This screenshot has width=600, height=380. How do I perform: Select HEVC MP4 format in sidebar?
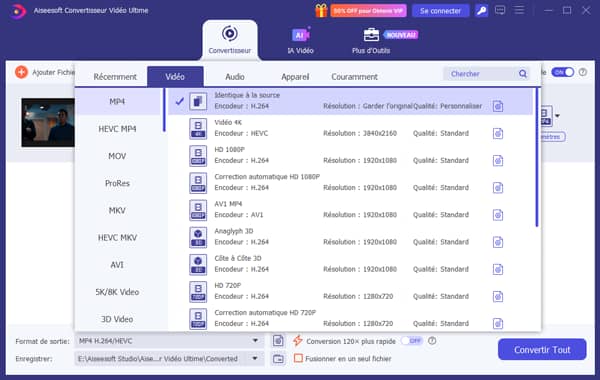(x=117, y=129)
